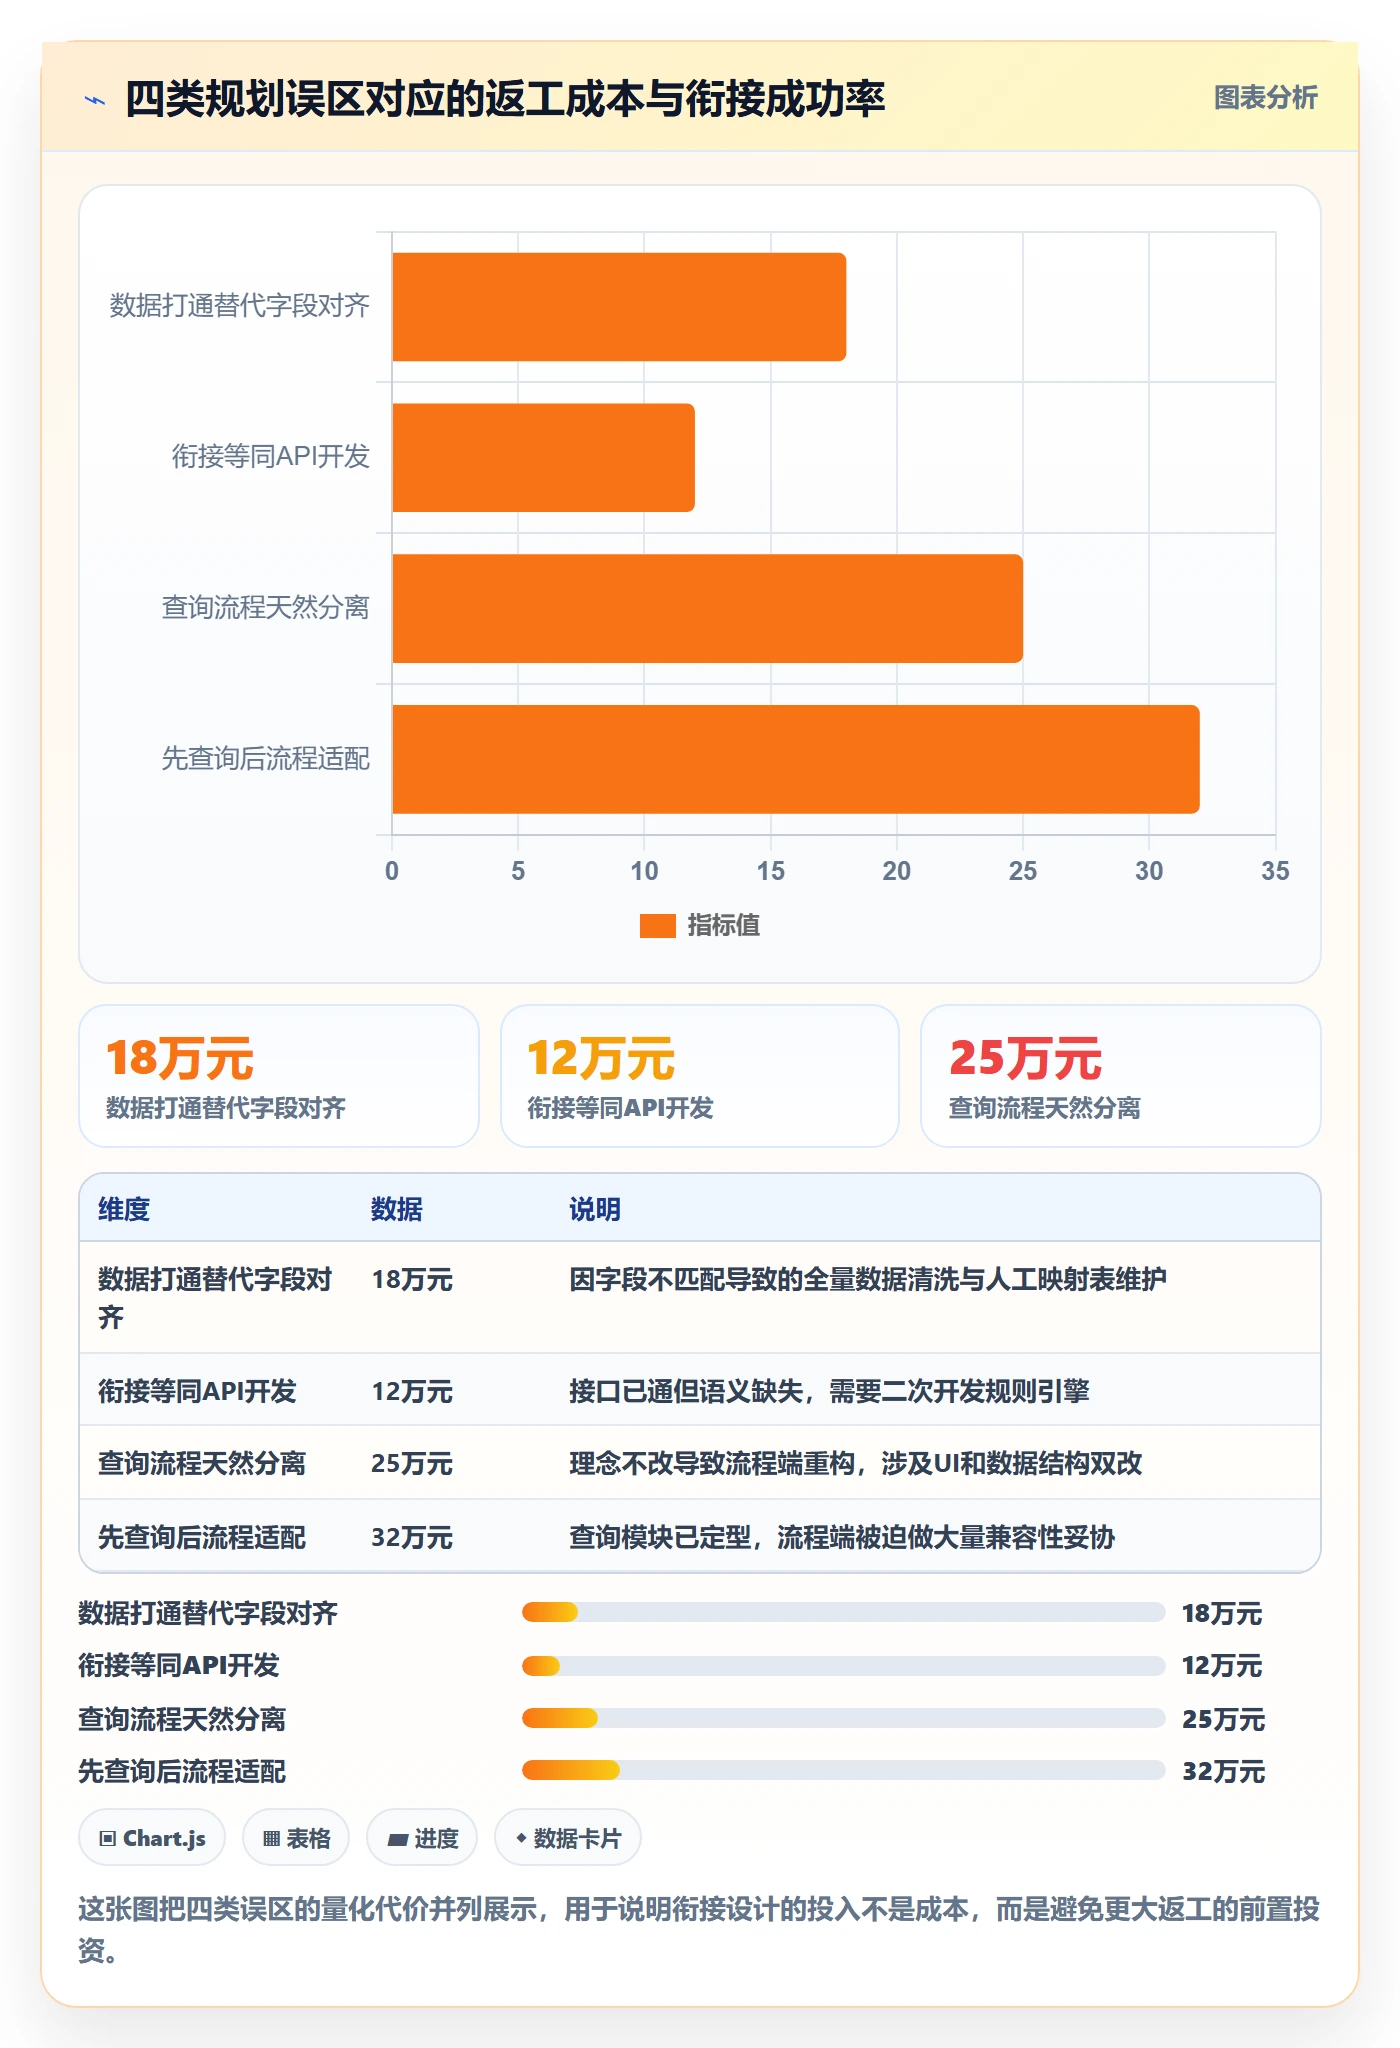Click y-axis label 先查询后流程适配 on chart
This screenshot has height=2048, width=1400.
[x=266, y=759]
